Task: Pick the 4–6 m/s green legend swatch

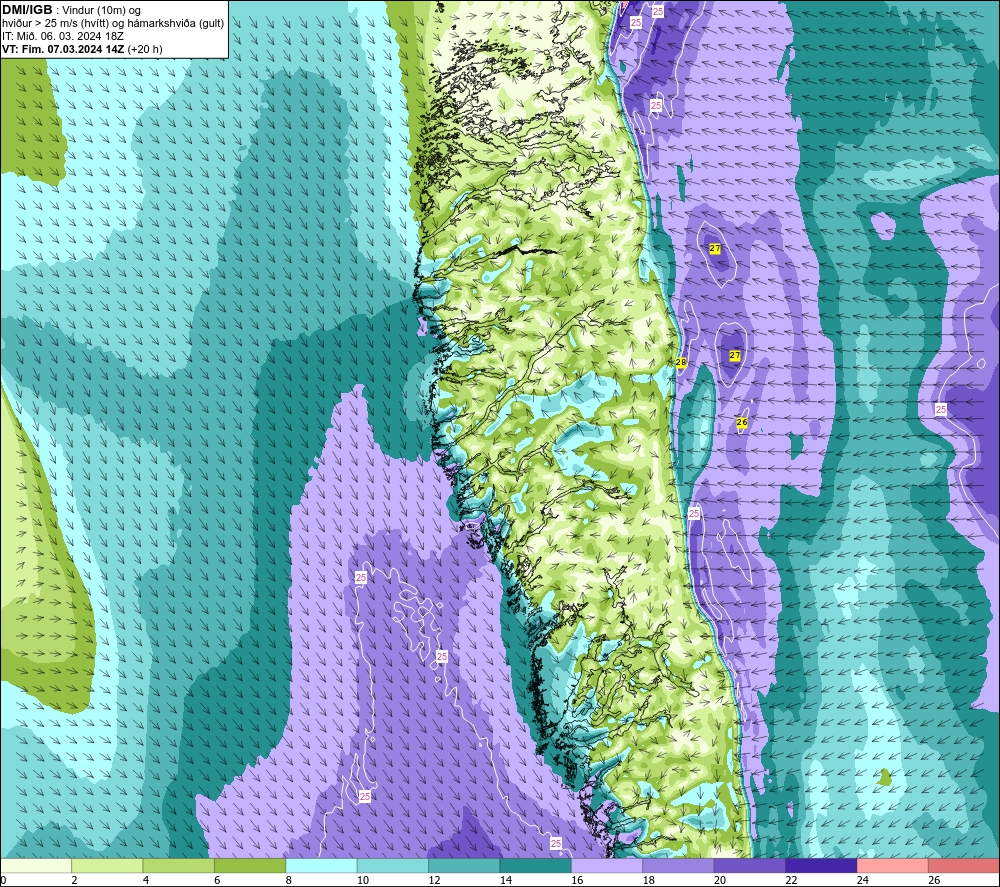Action: tap(179, 865)
